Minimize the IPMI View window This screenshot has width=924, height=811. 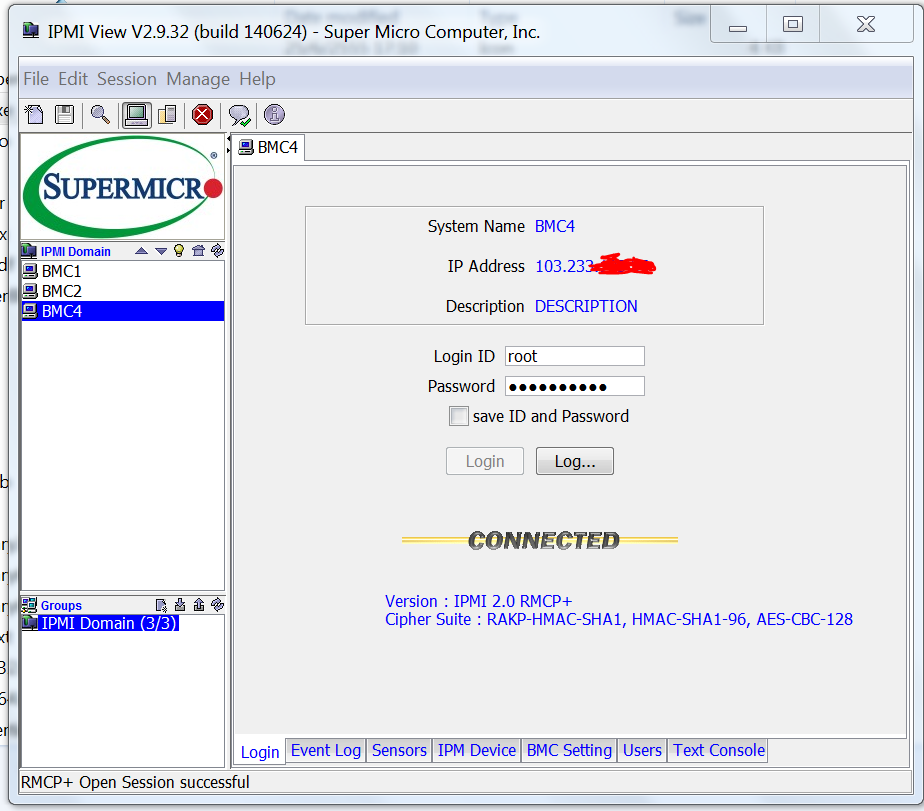[x=738, y=25]
